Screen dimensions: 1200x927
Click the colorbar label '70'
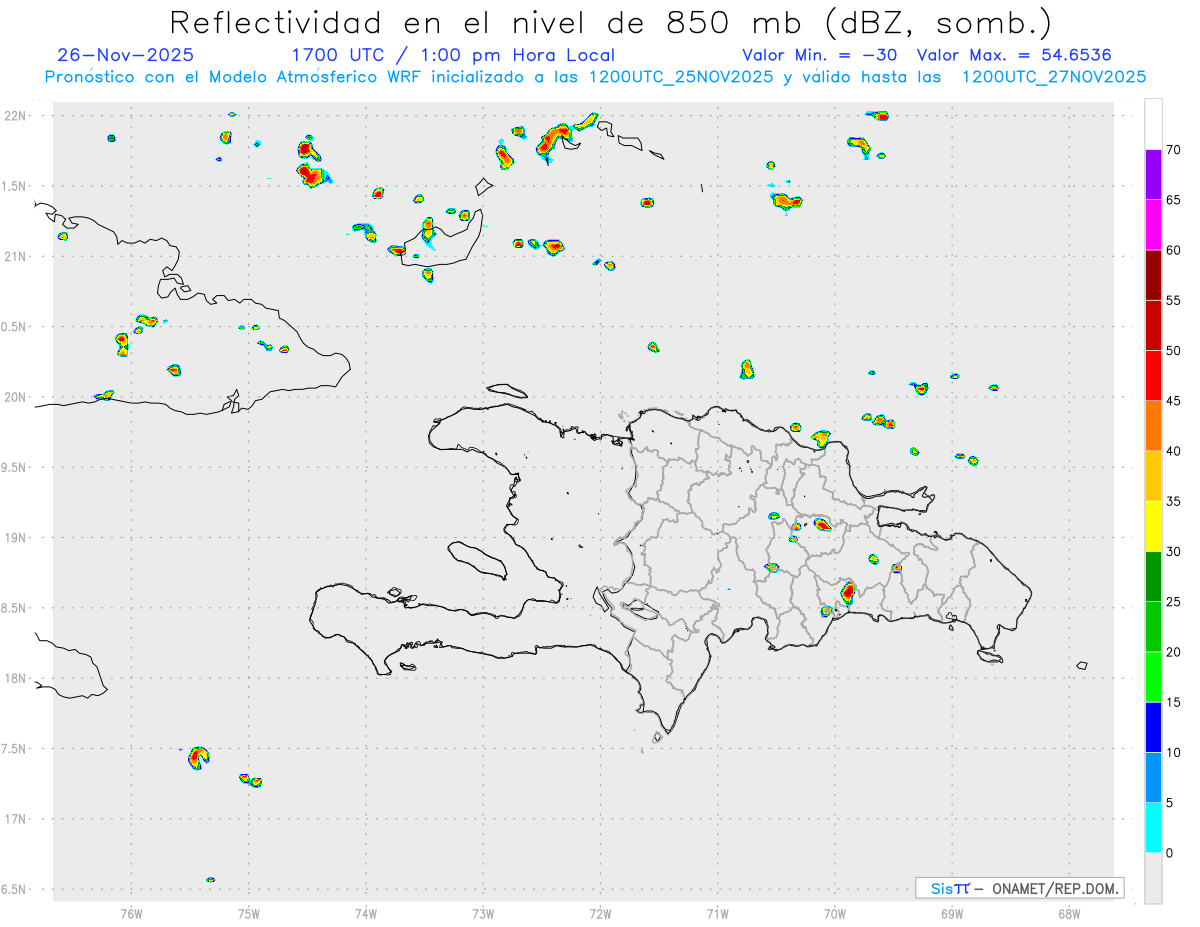coord(1173,150)
